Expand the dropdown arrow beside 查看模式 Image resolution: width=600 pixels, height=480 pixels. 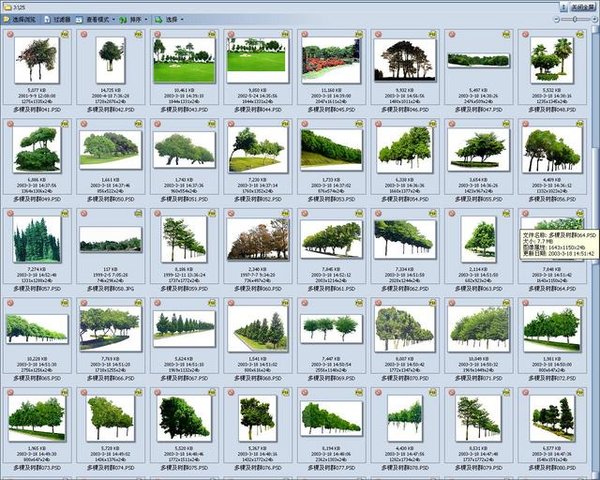114,20
